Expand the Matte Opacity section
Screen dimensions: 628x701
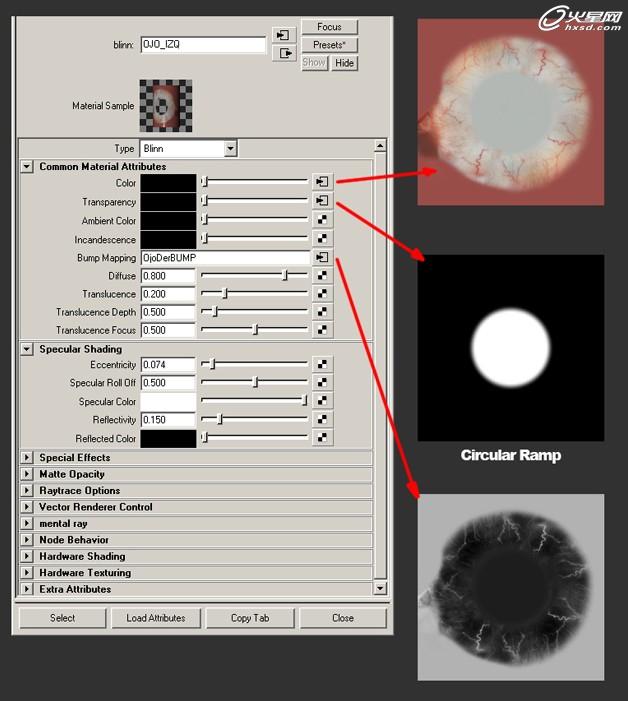(x=27, y=474)
